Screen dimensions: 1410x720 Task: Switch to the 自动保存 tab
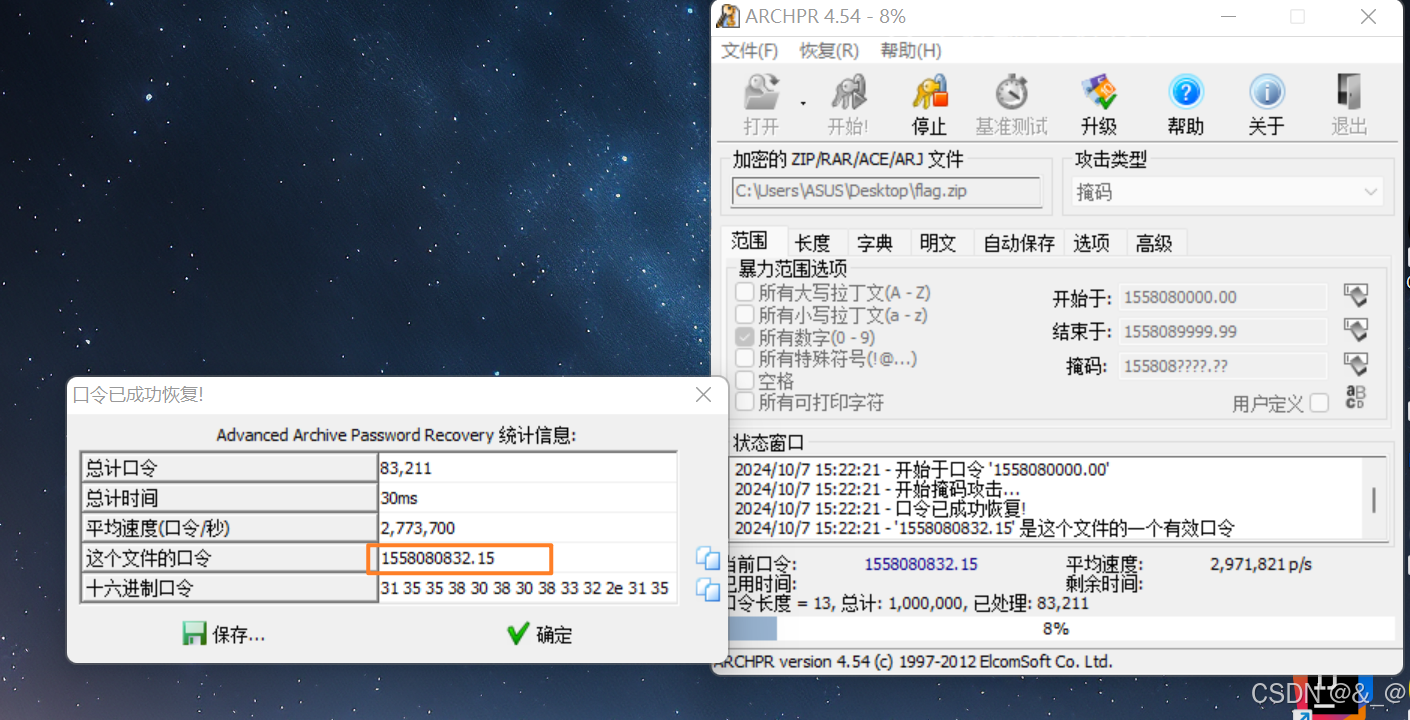pos(1019,243)
